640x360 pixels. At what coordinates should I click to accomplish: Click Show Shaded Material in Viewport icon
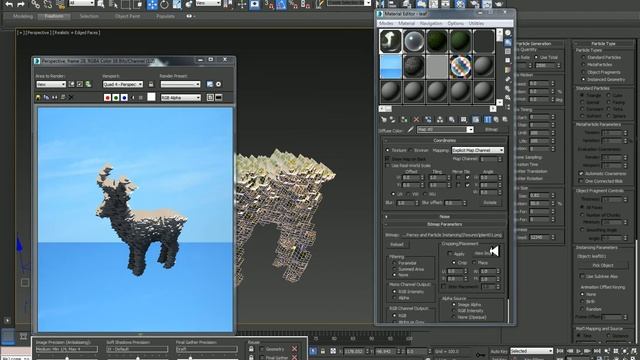(476, 120)
